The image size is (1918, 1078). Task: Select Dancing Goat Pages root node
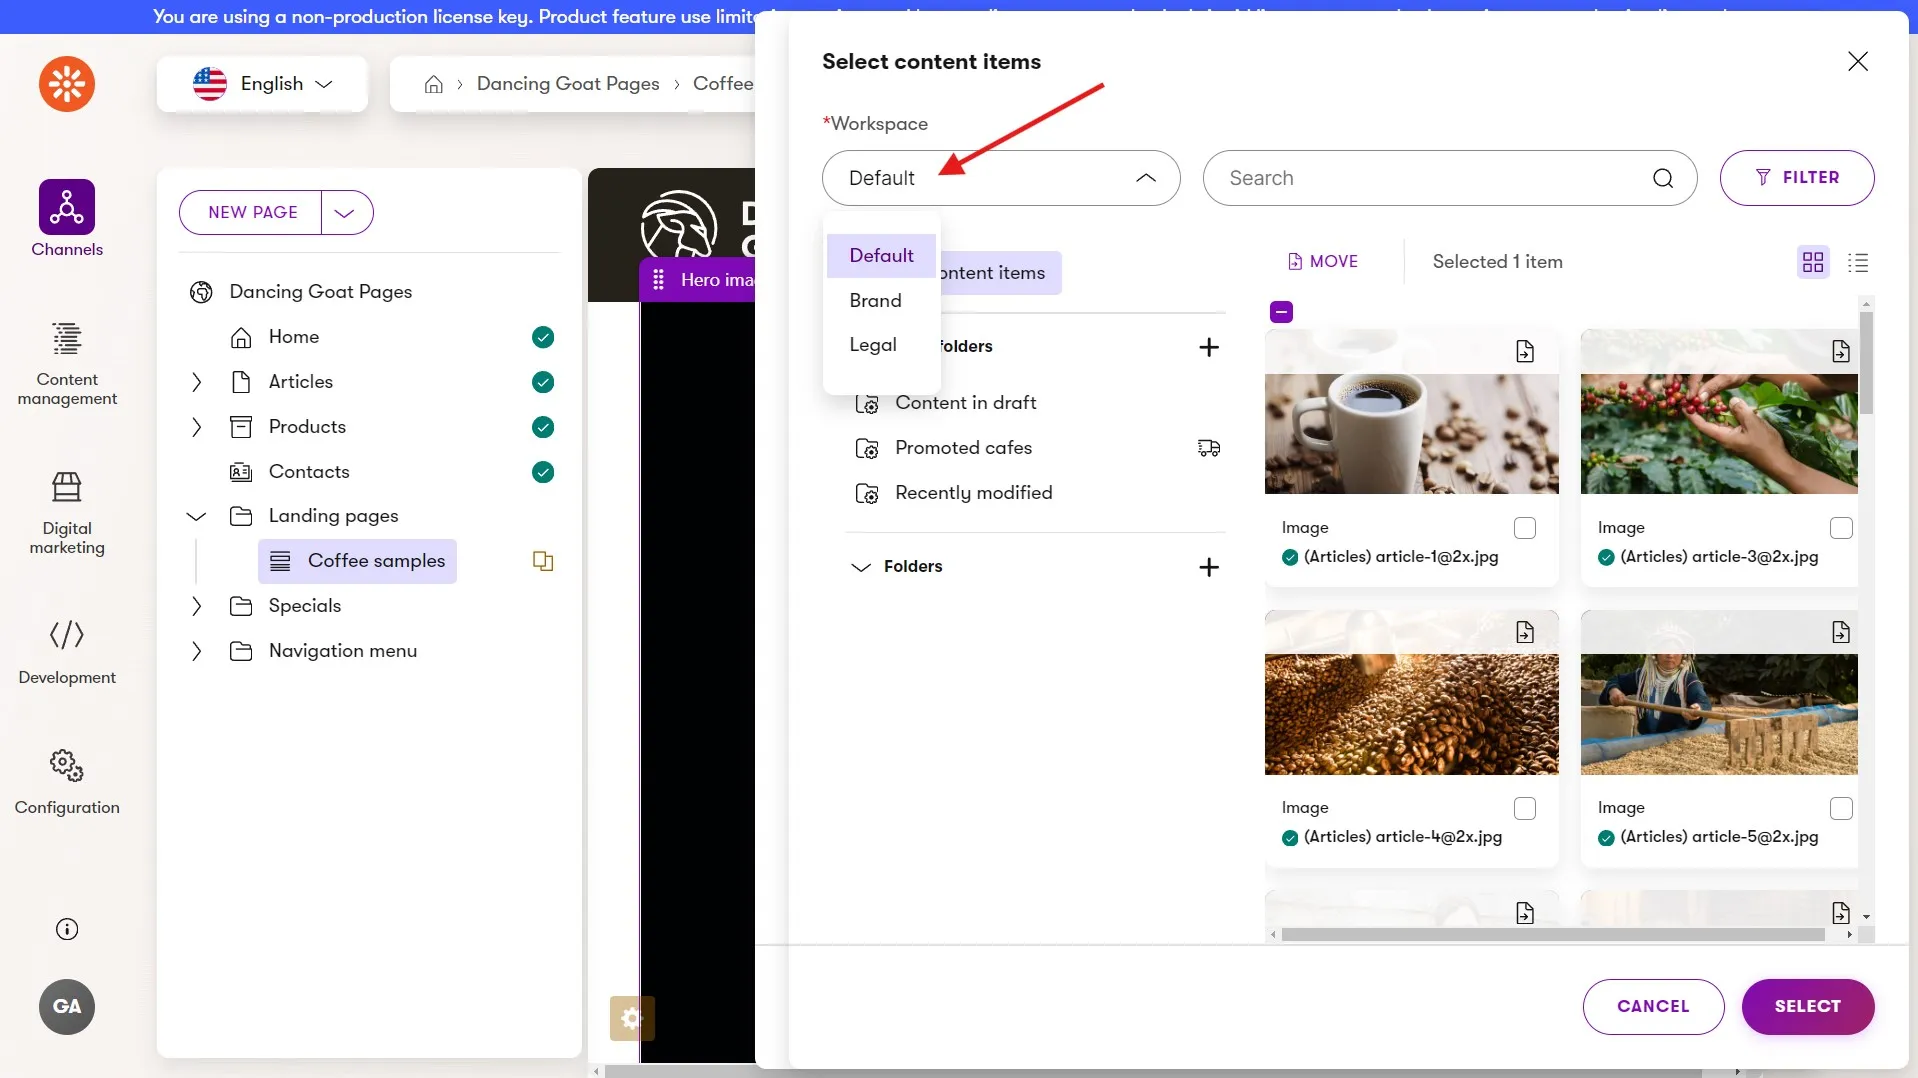320,292
